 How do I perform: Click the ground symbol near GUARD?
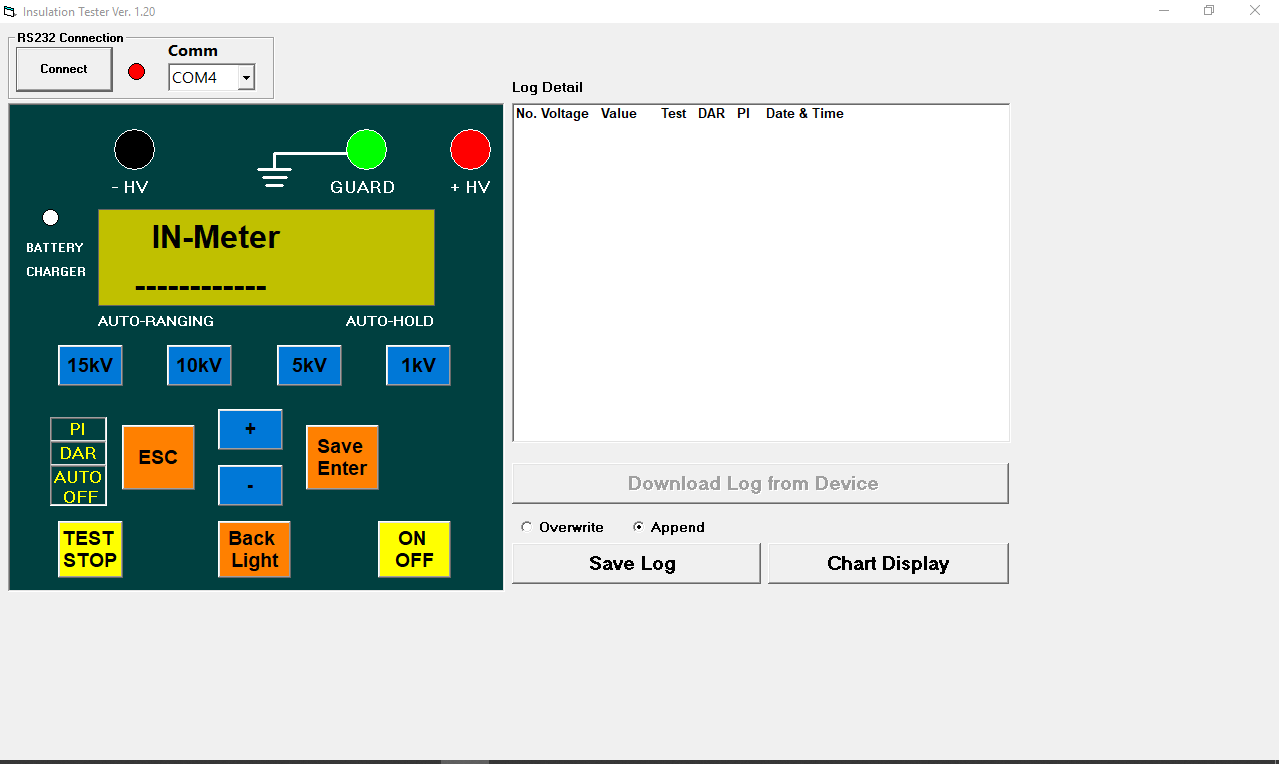pos(273,176)
